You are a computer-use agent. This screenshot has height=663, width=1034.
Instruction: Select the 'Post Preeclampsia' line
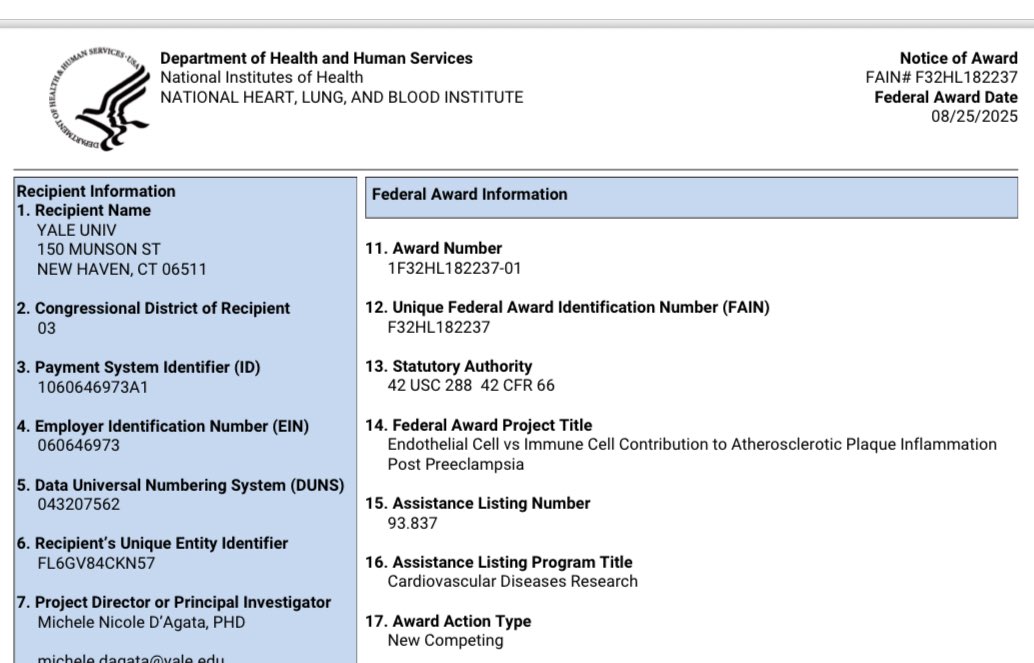[x=456, y=464]
